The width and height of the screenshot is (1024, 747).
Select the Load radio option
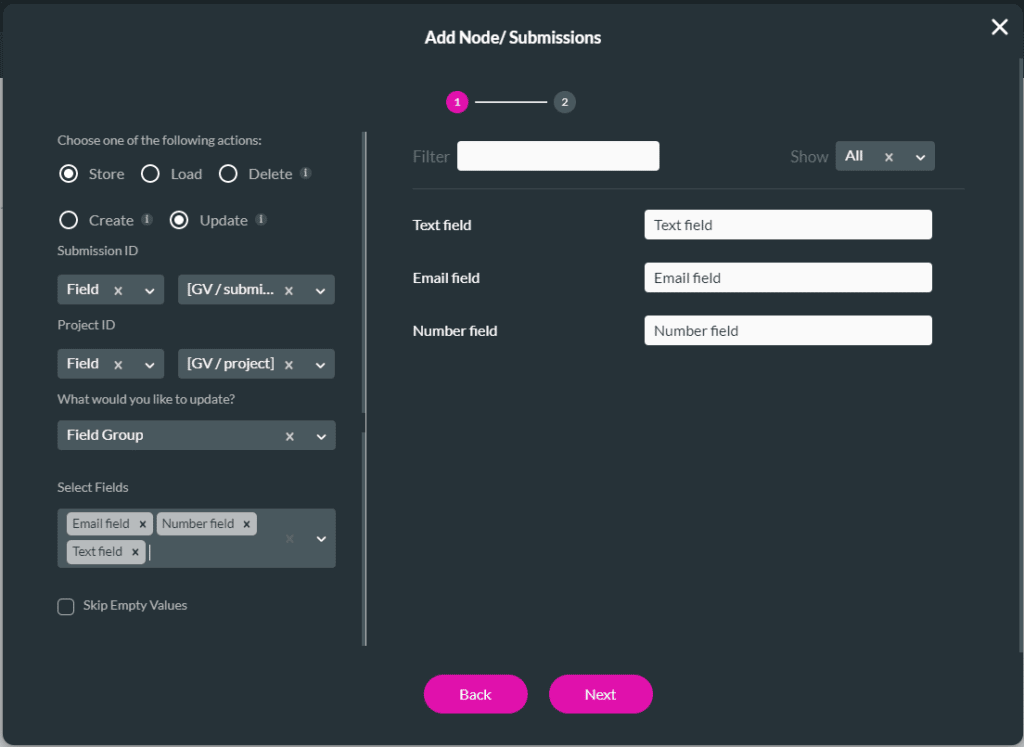151,174
